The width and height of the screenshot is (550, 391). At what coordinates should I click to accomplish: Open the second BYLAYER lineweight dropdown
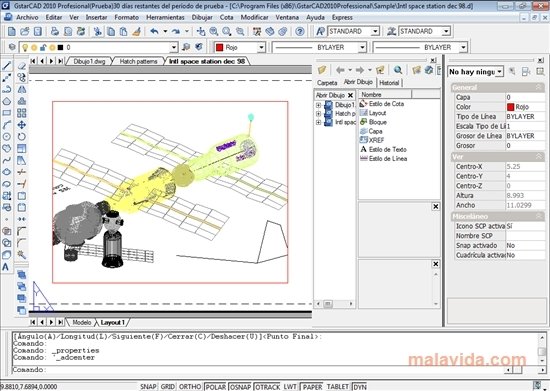coord(463,47)
